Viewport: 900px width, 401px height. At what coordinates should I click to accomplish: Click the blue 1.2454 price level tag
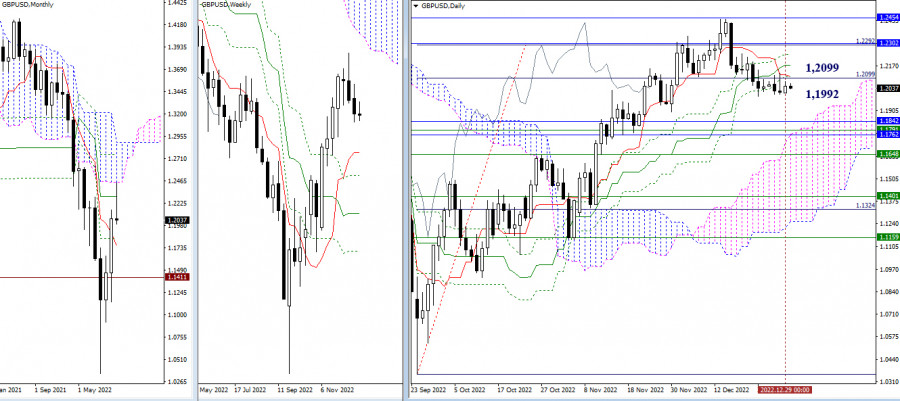point(887,19)
